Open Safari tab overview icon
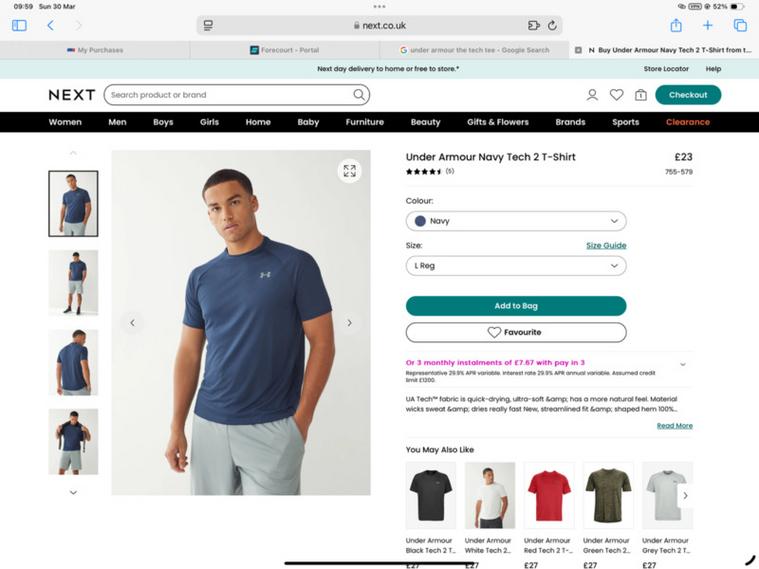 coord(740,25)
